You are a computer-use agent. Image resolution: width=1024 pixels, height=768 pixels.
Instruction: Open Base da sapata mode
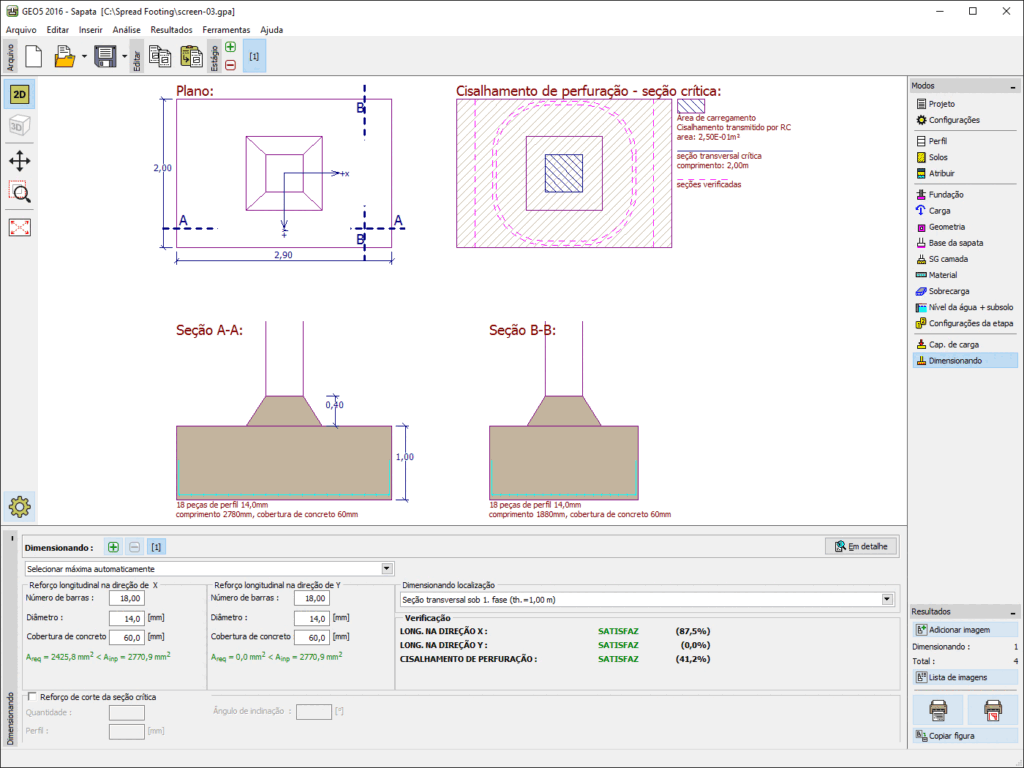[x=965, y=243]
